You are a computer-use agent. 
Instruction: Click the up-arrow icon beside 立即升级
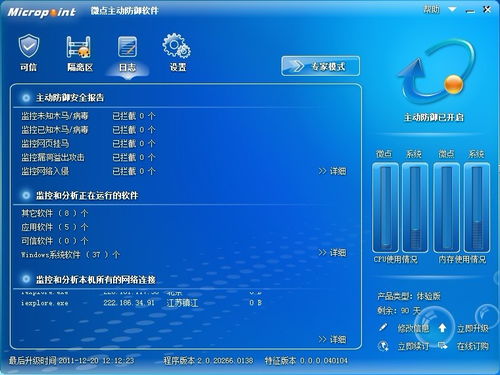(442, 328)
